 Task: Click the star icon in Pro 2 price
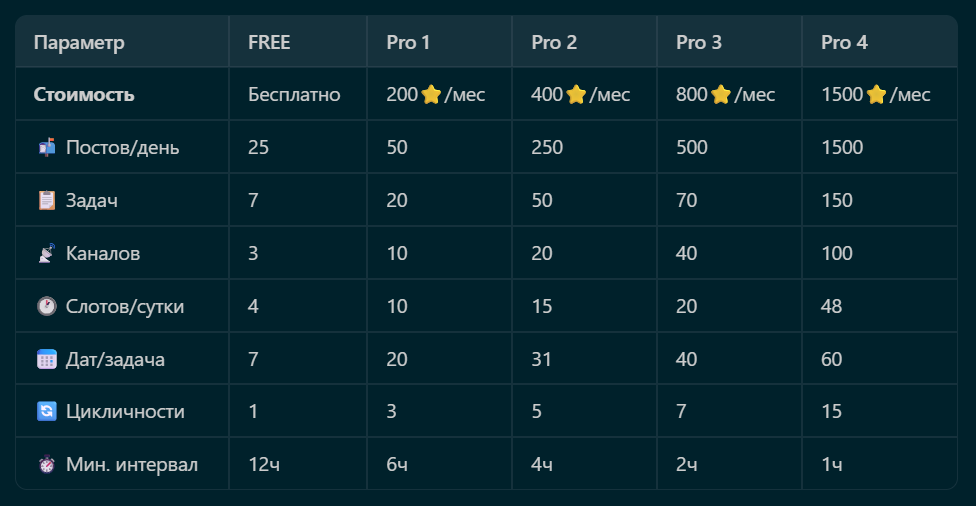click(x=576, y=95)
